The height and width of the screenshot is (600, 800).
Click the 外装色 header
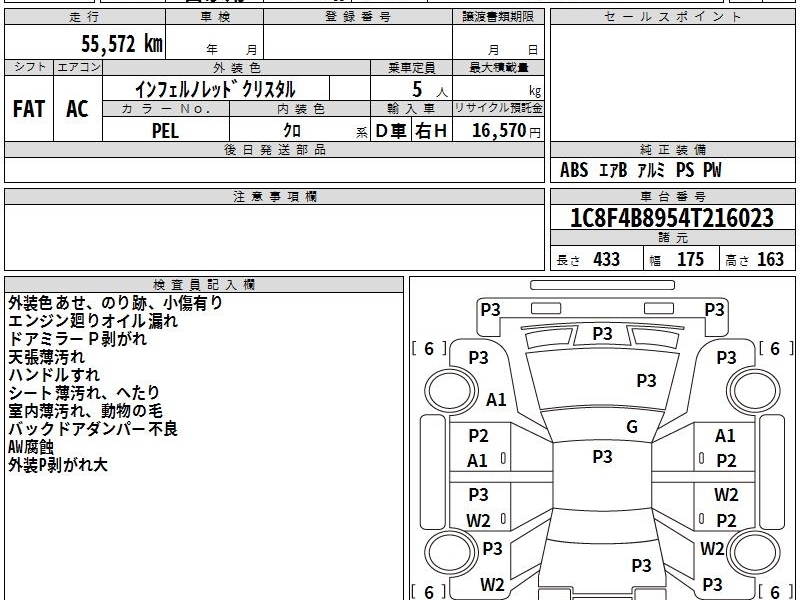236,67
